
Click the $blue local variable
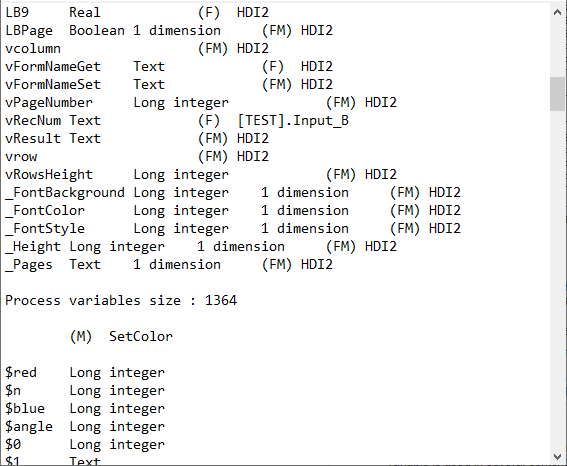pyautogui.click(x=25, y=409)
